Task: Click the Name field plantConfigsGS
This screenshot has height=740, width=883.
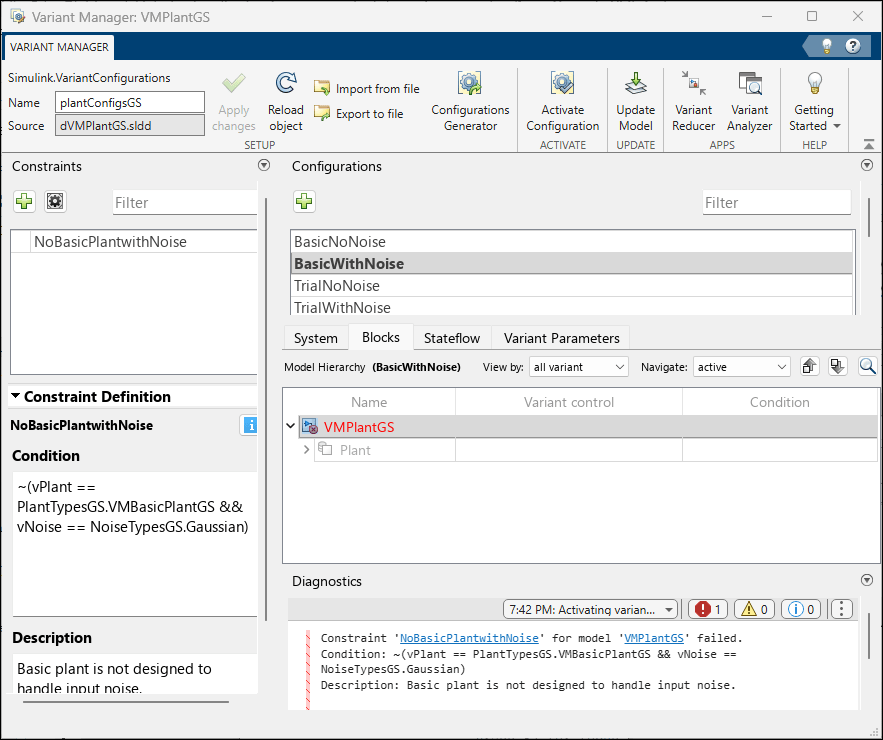Action: pos(130,102)
